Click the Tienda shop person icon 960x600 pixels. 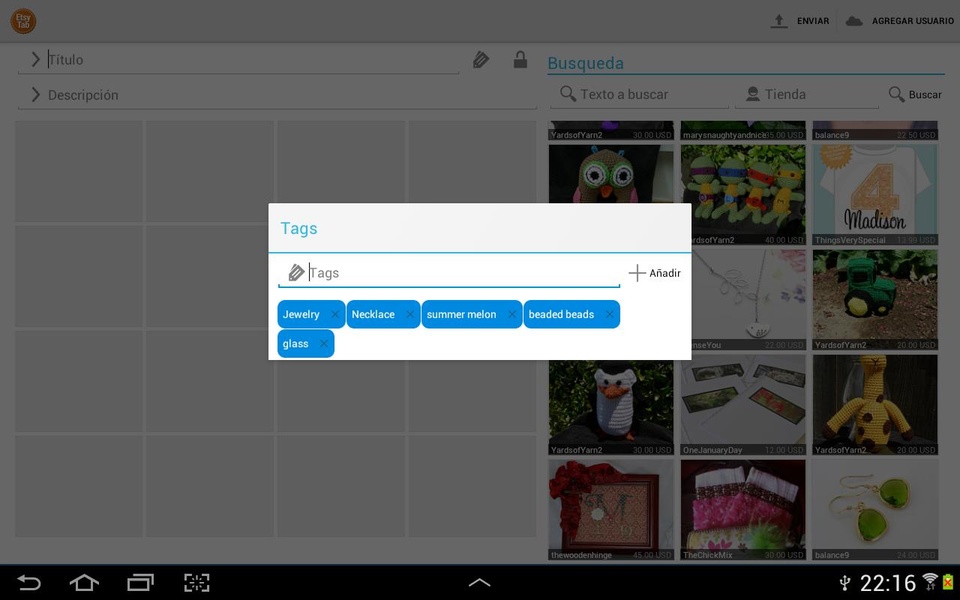(x=752, y=94)
